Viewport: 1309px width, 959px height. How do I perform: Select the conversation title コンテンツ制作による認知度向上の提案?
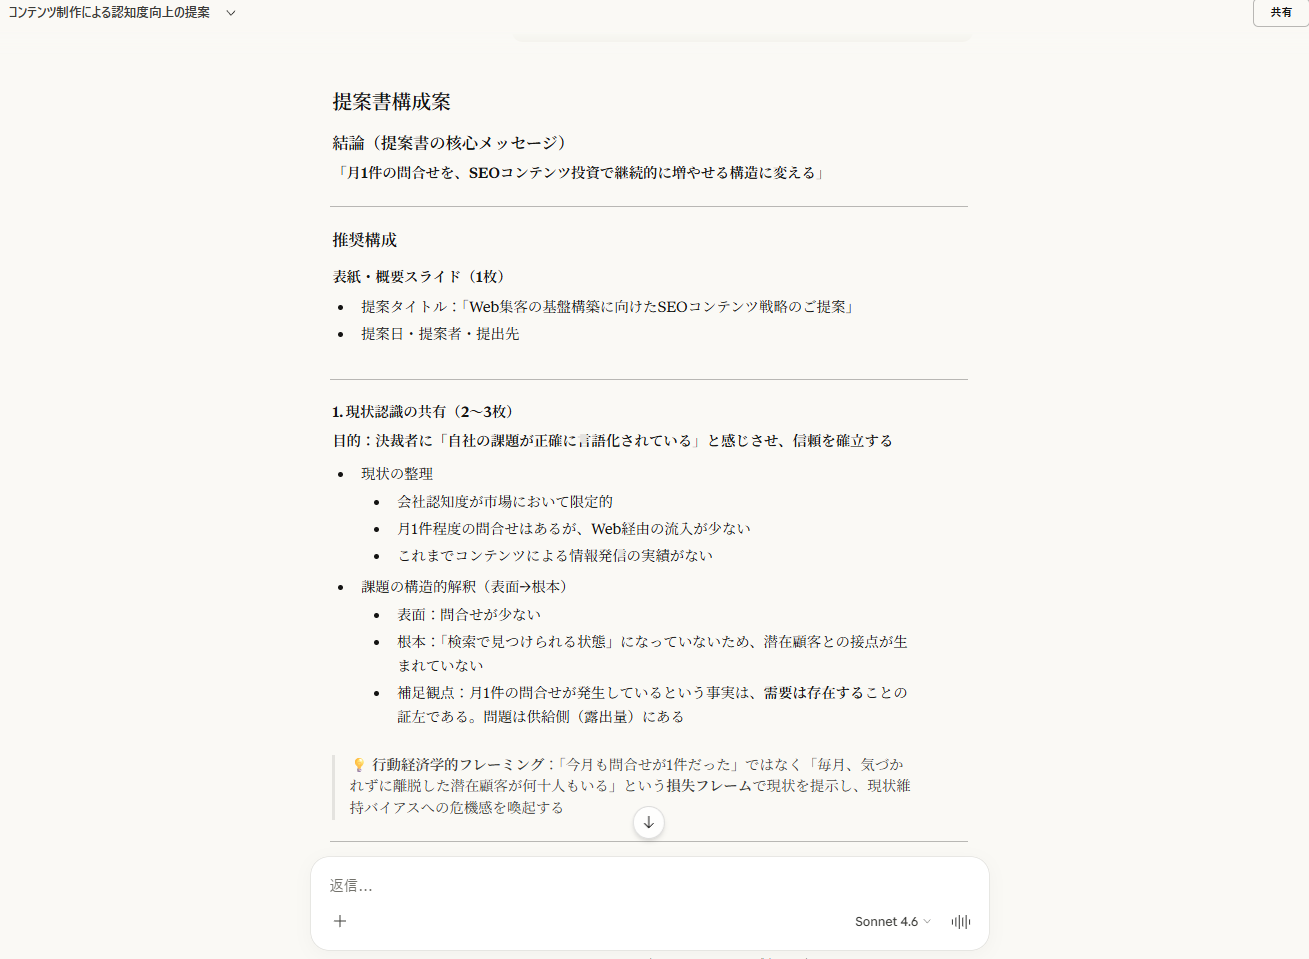[x=110, y=13]
